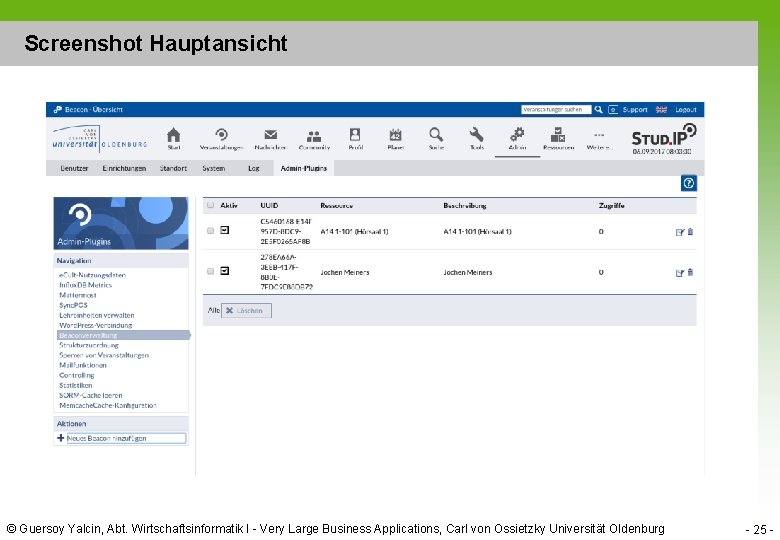Sort table by Ressource column header
The width and height of the screenshot is (780, 540).
click(x=337, y=205)
